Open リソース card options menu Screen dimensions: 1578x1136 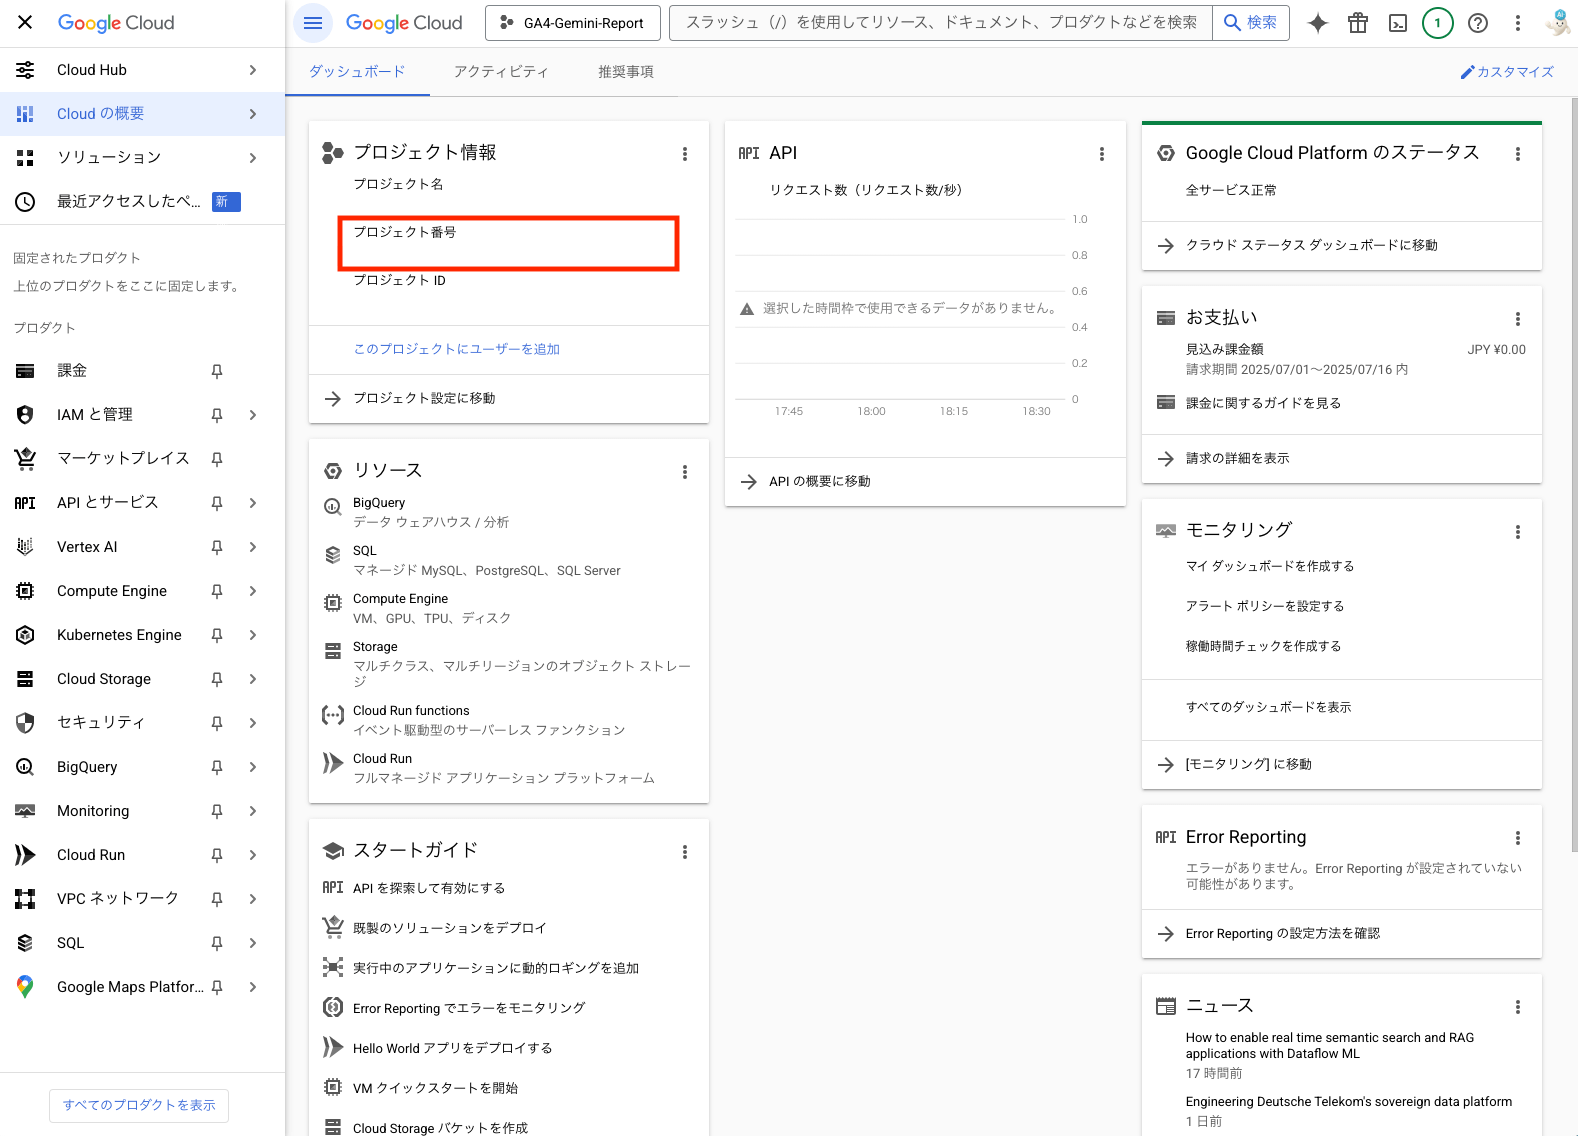click(x=685, y=472)
